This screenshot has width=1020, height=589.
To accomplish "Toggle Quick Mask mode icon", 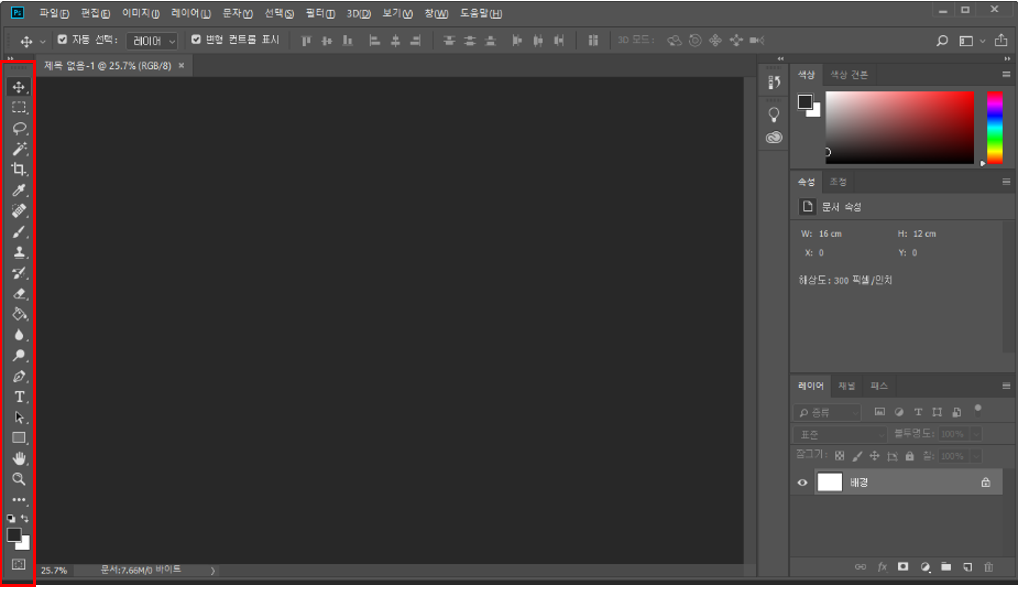I will [19, 564].
